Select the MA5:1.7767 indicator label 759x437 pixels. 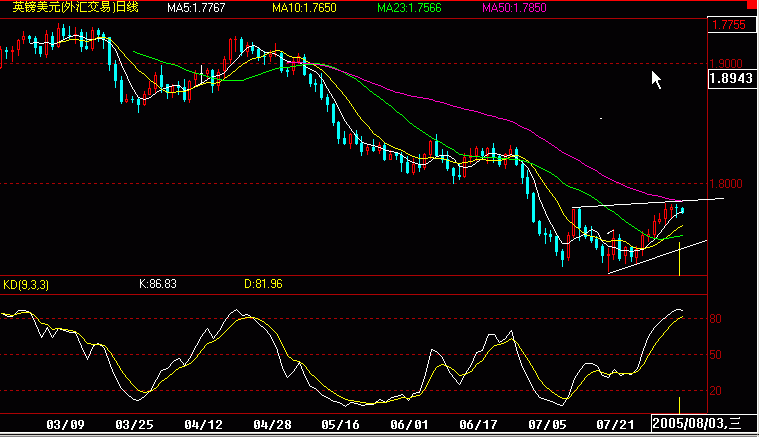[196, 8]
